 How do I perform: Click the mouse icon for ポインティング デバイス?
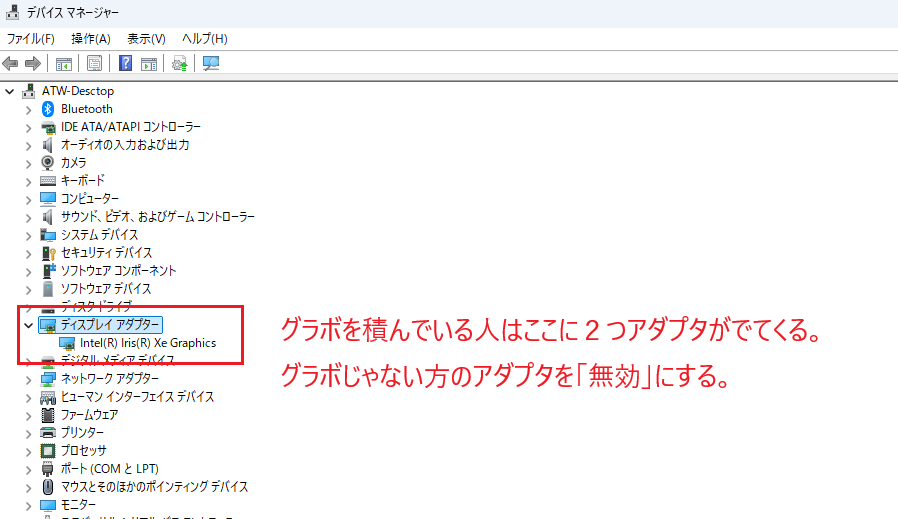(x=48, y=487)
